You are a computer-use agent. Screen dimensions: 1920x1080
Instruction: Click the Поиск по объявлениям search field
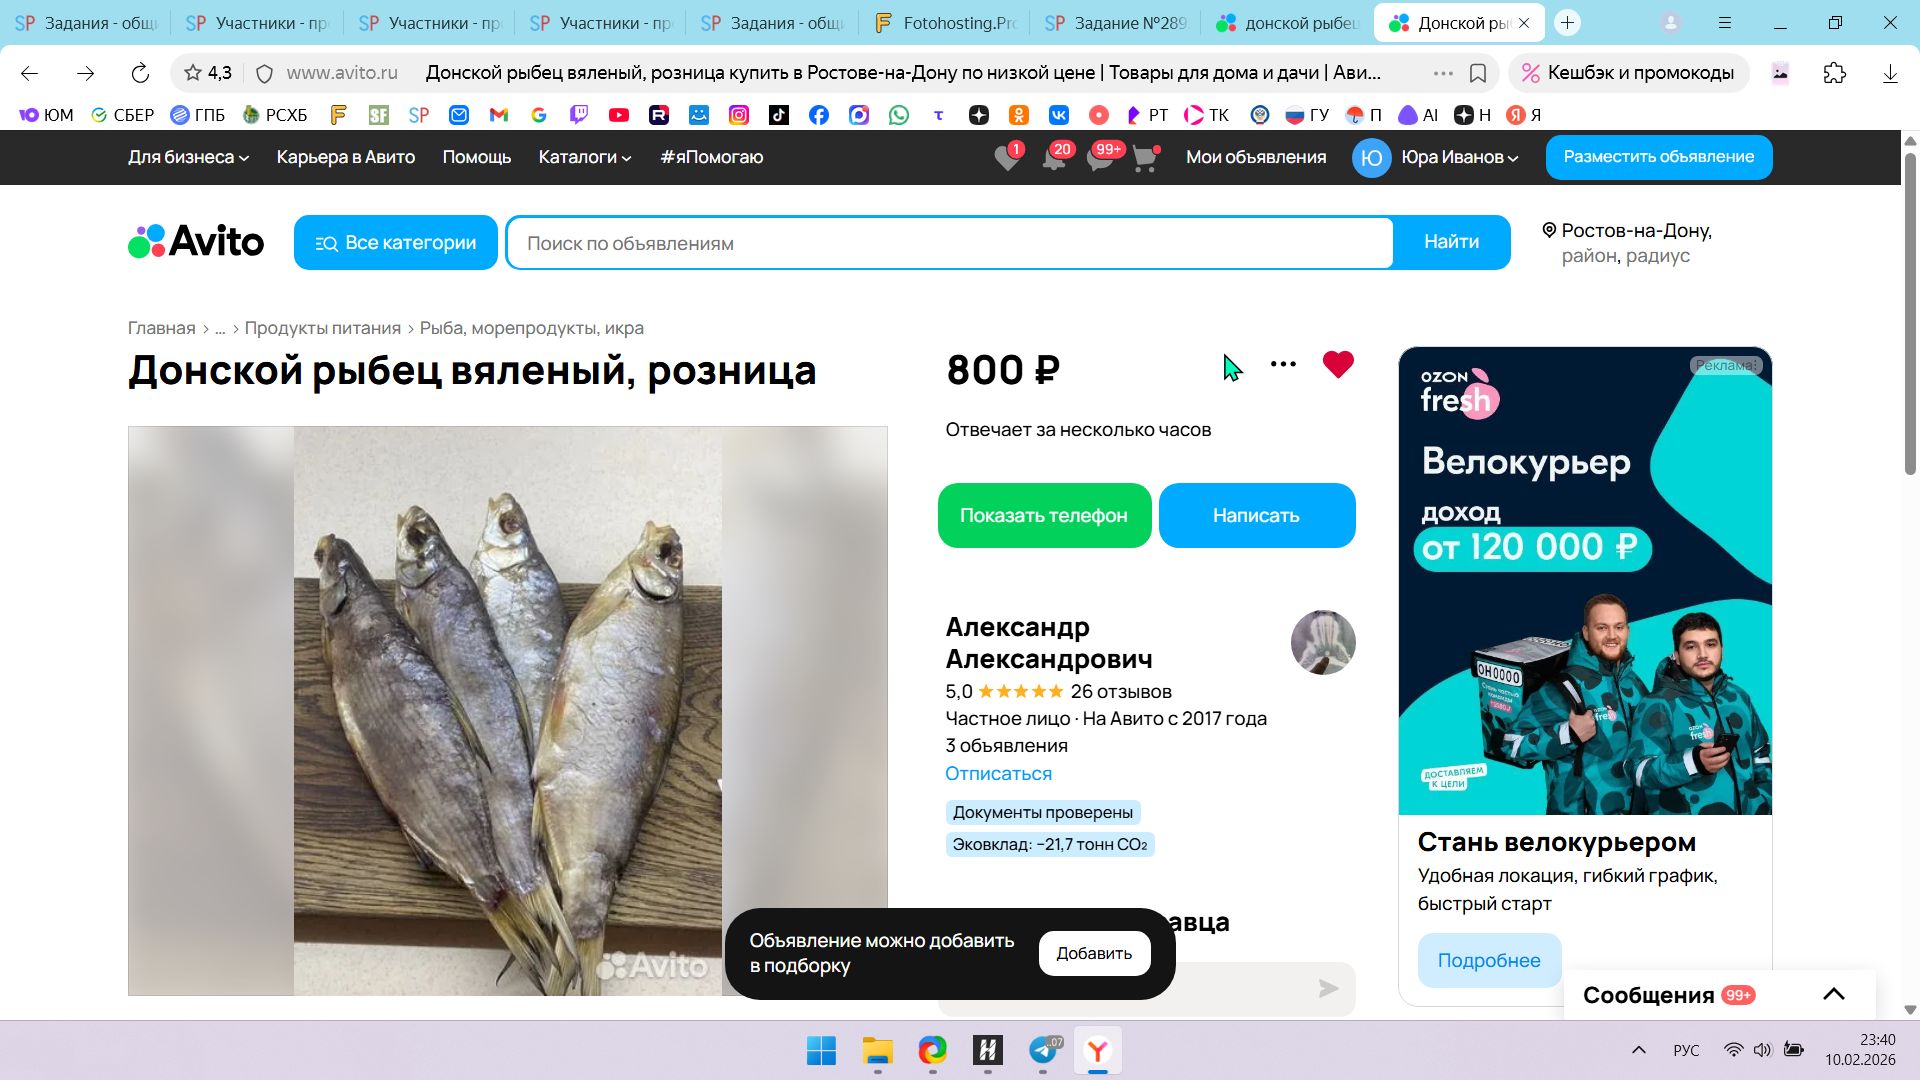pos(950,243)
